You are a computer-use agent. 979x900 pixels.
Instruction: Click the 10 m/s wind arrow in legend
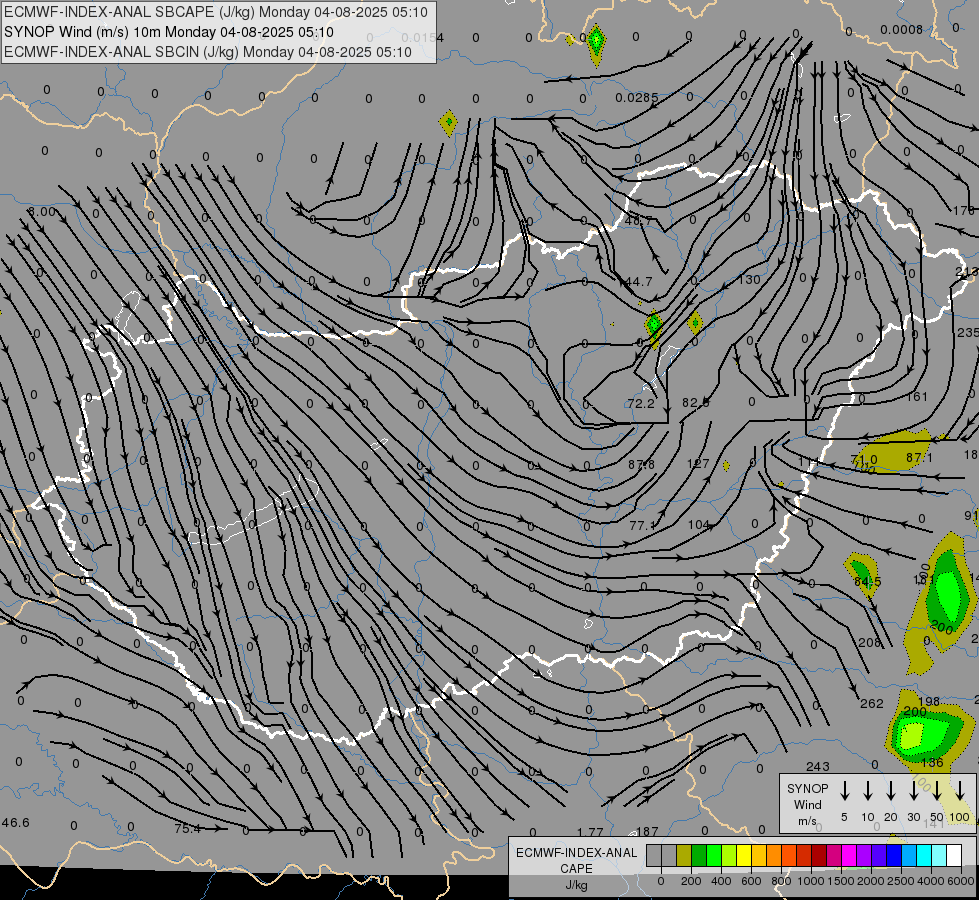(868, 790)
